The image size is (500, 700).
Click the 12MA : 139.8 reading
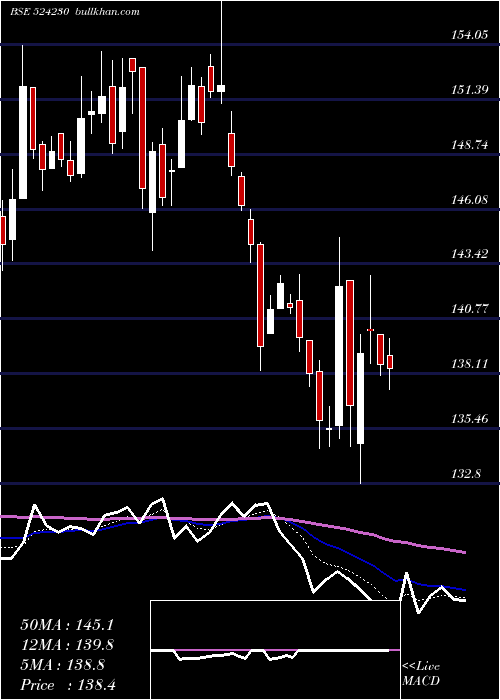click(x=67, y=645)
